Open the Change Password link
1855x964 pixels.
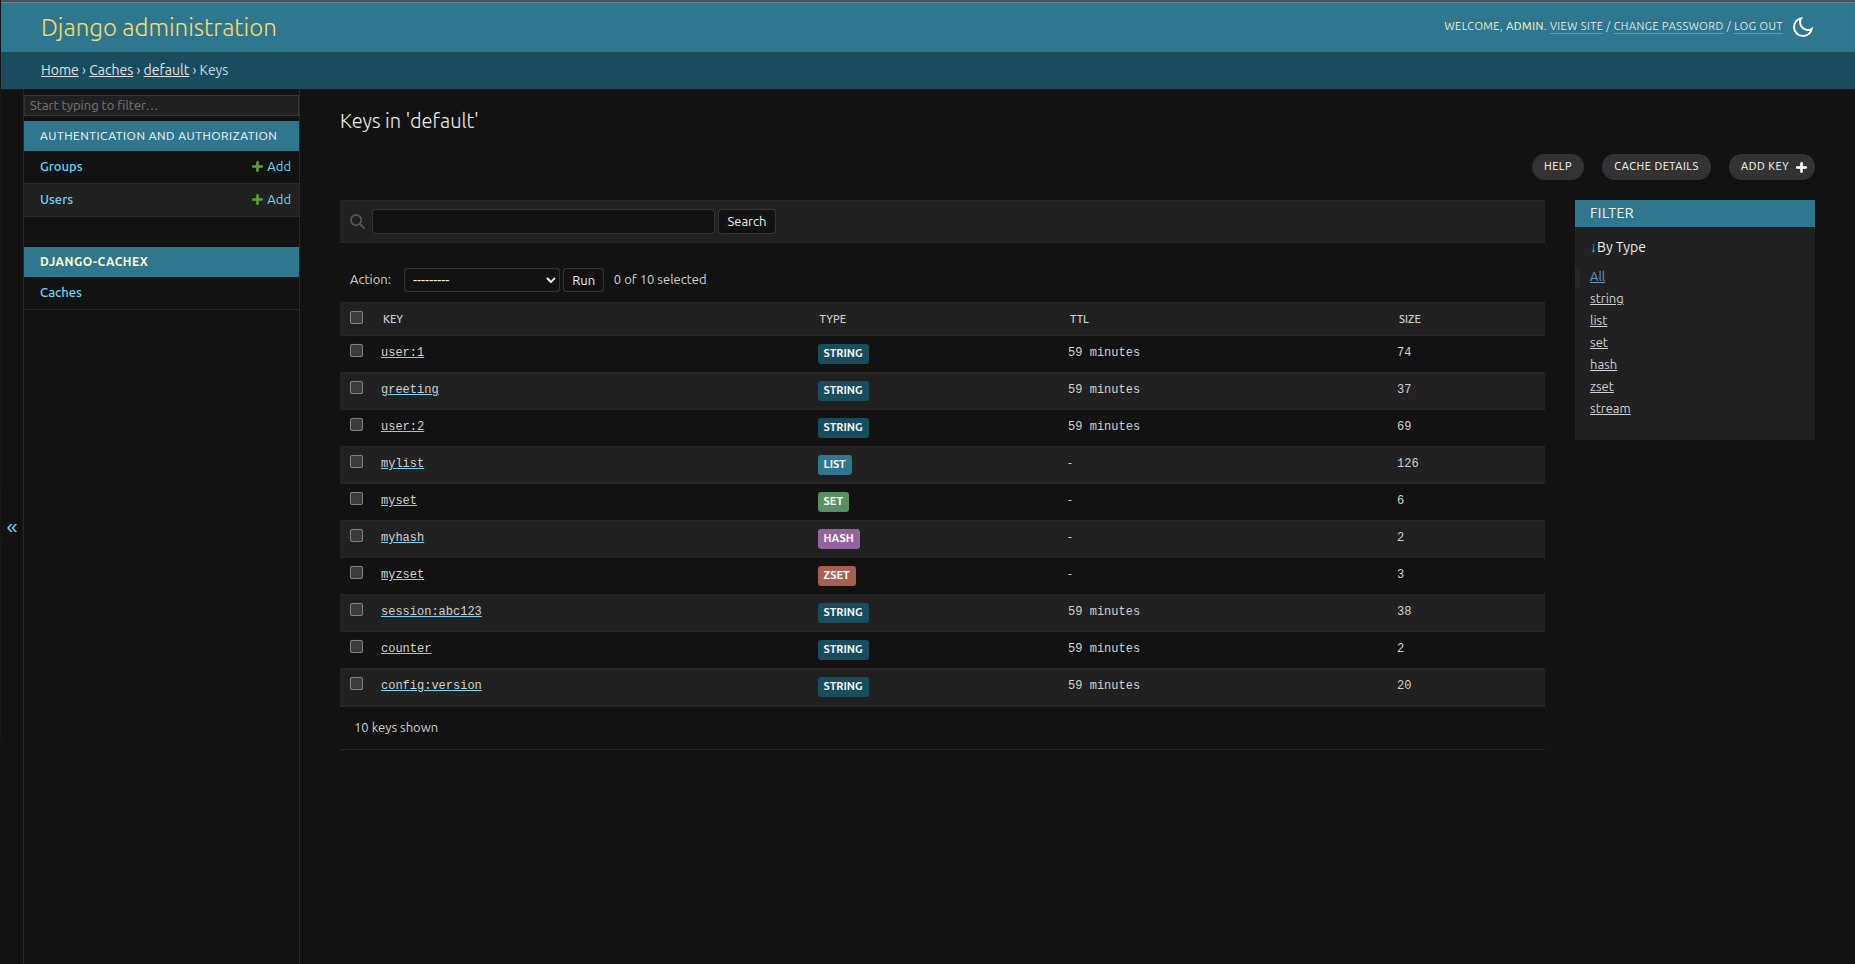click(1668, 27)
